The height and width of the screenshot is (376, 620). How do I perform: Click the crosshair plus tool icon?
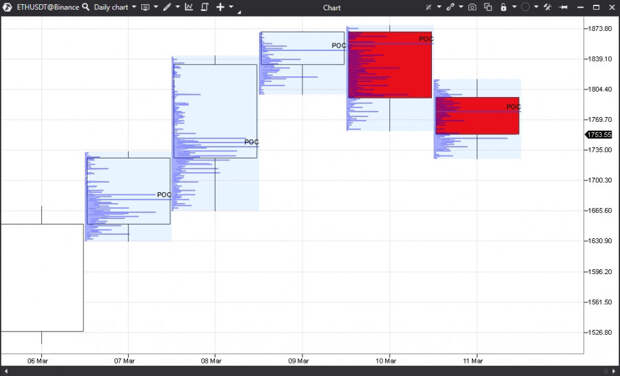tap(220, 7)
